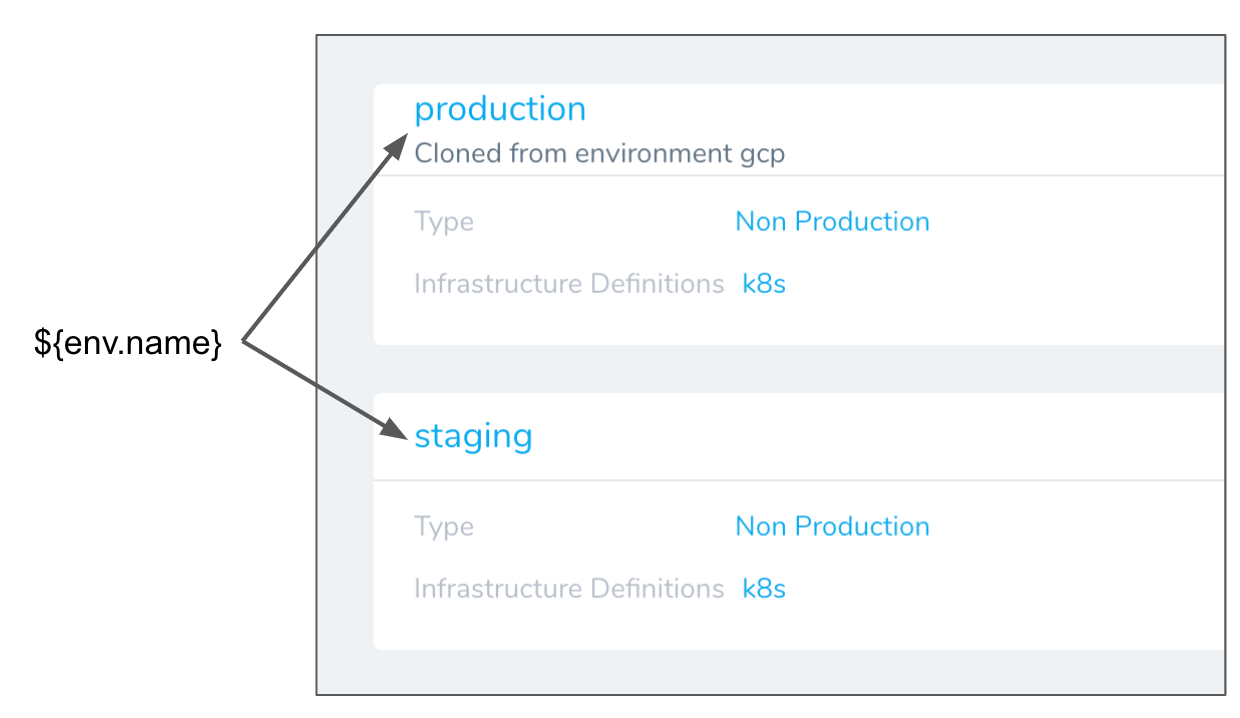Click Non Production type in production card
The image size is (1240, 718).
(832, 222)
